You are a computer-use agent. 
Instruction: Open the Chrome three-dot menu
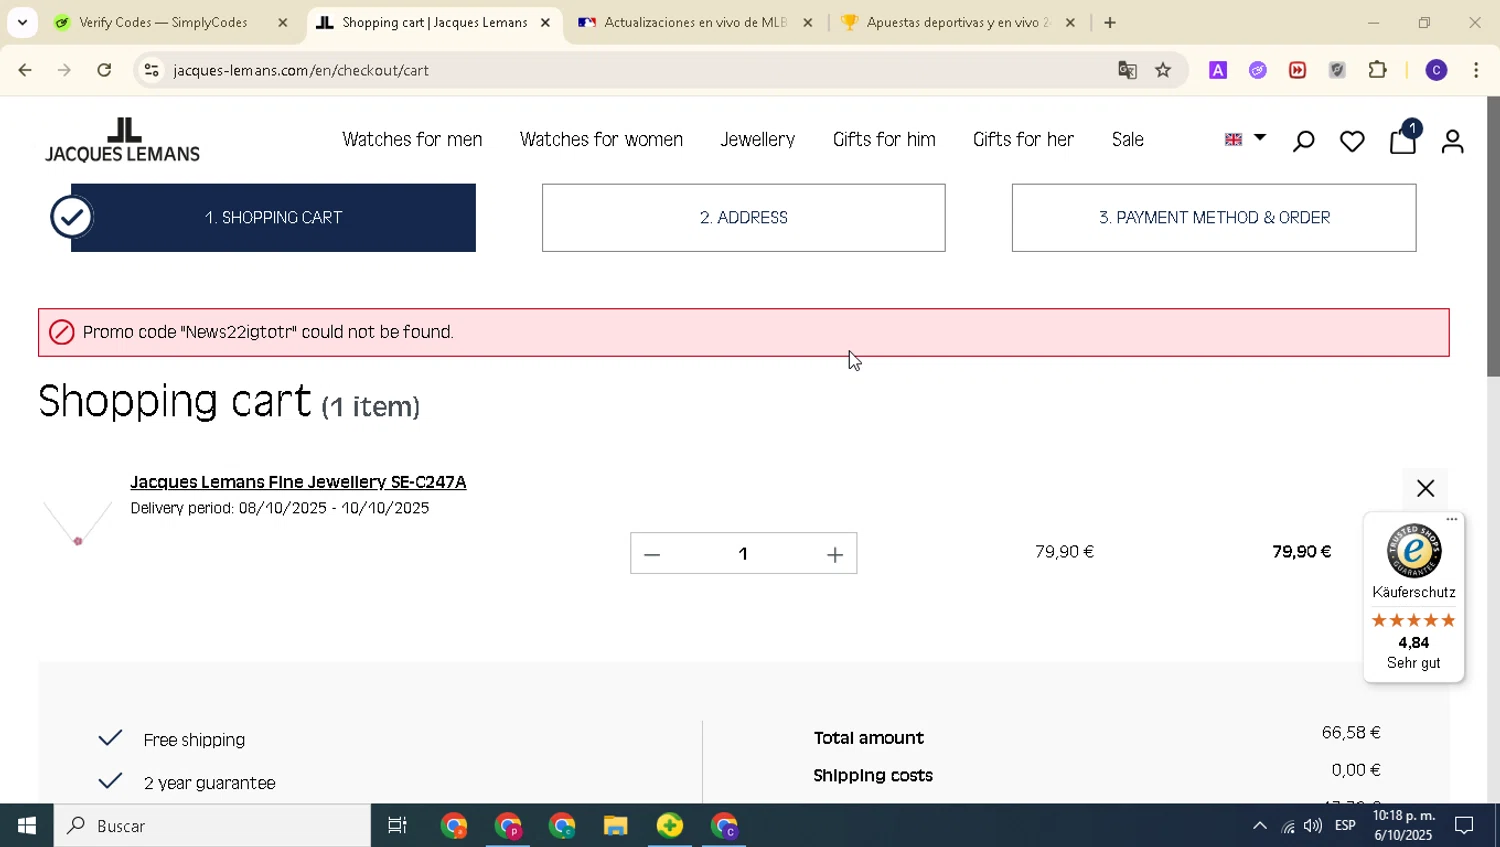1476,70
